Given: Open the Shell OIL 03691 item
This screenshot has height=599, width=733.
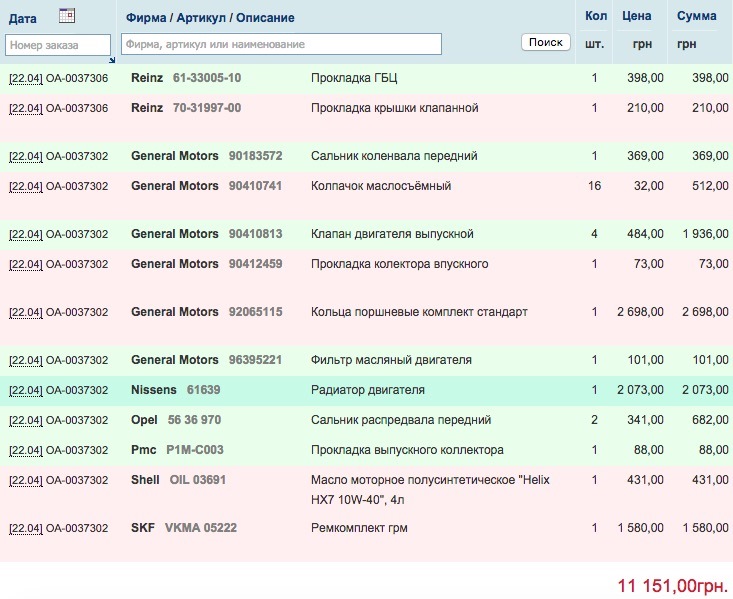Looking at the screenshot, I should [197, 480].
